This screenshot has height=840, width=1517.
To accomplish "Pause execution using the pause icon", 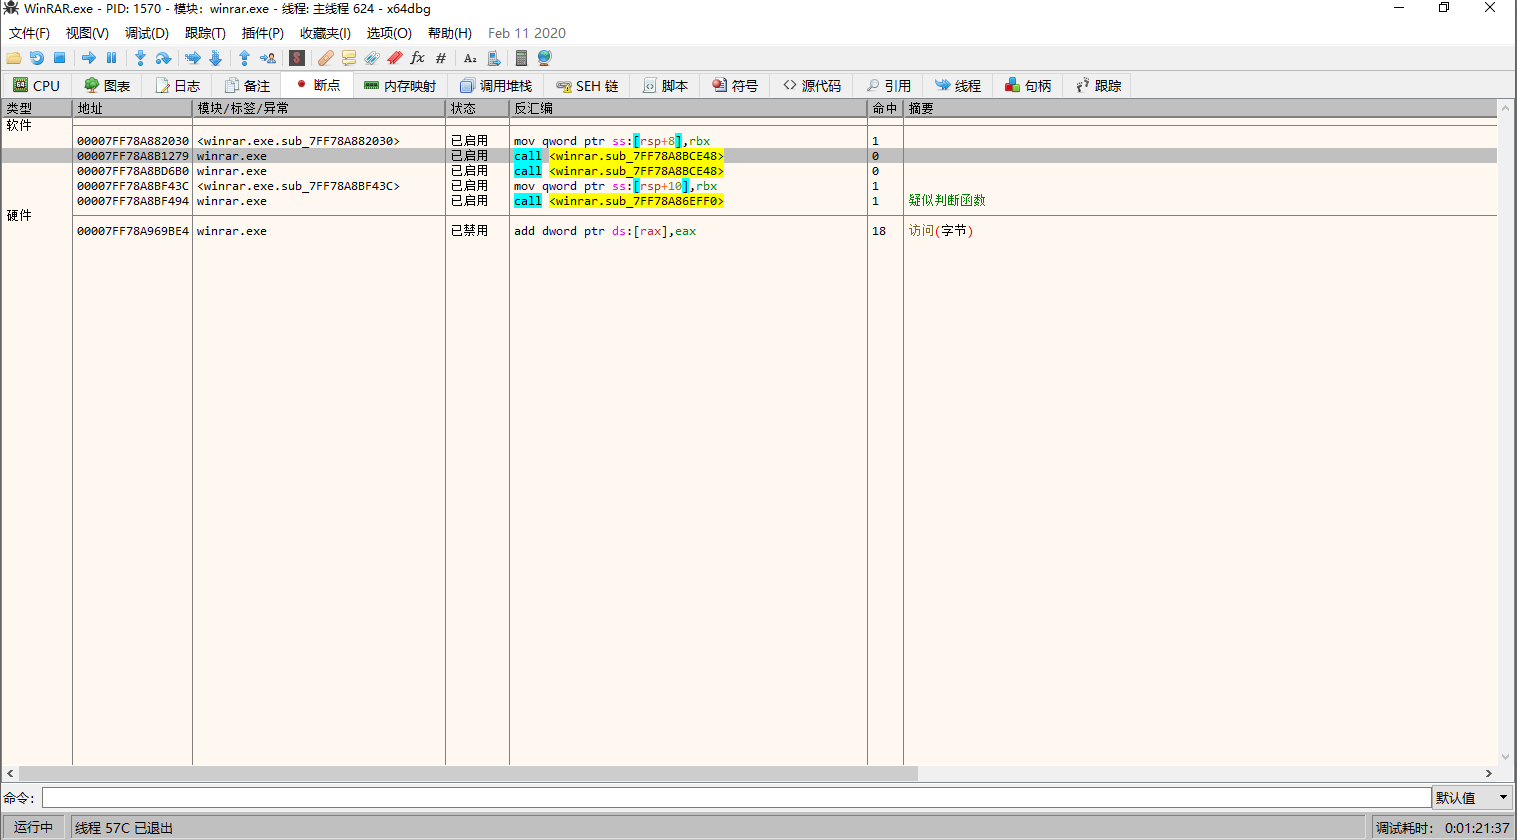I will (x=111, y=58).
